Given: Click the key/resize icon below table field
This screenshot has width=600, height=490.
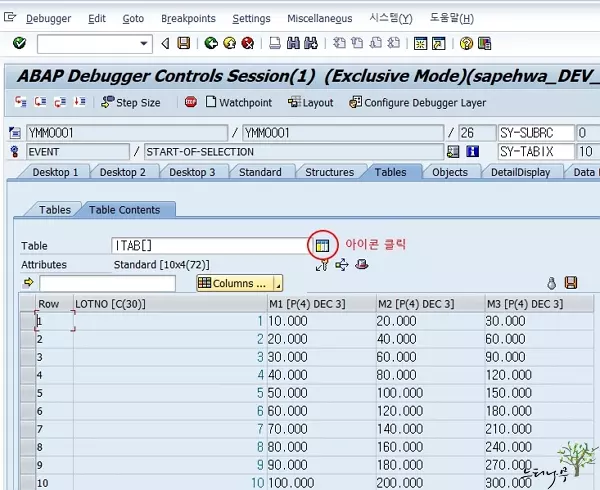Looking at the screenshot, I should pyautogui.click(x=322, y=265).
